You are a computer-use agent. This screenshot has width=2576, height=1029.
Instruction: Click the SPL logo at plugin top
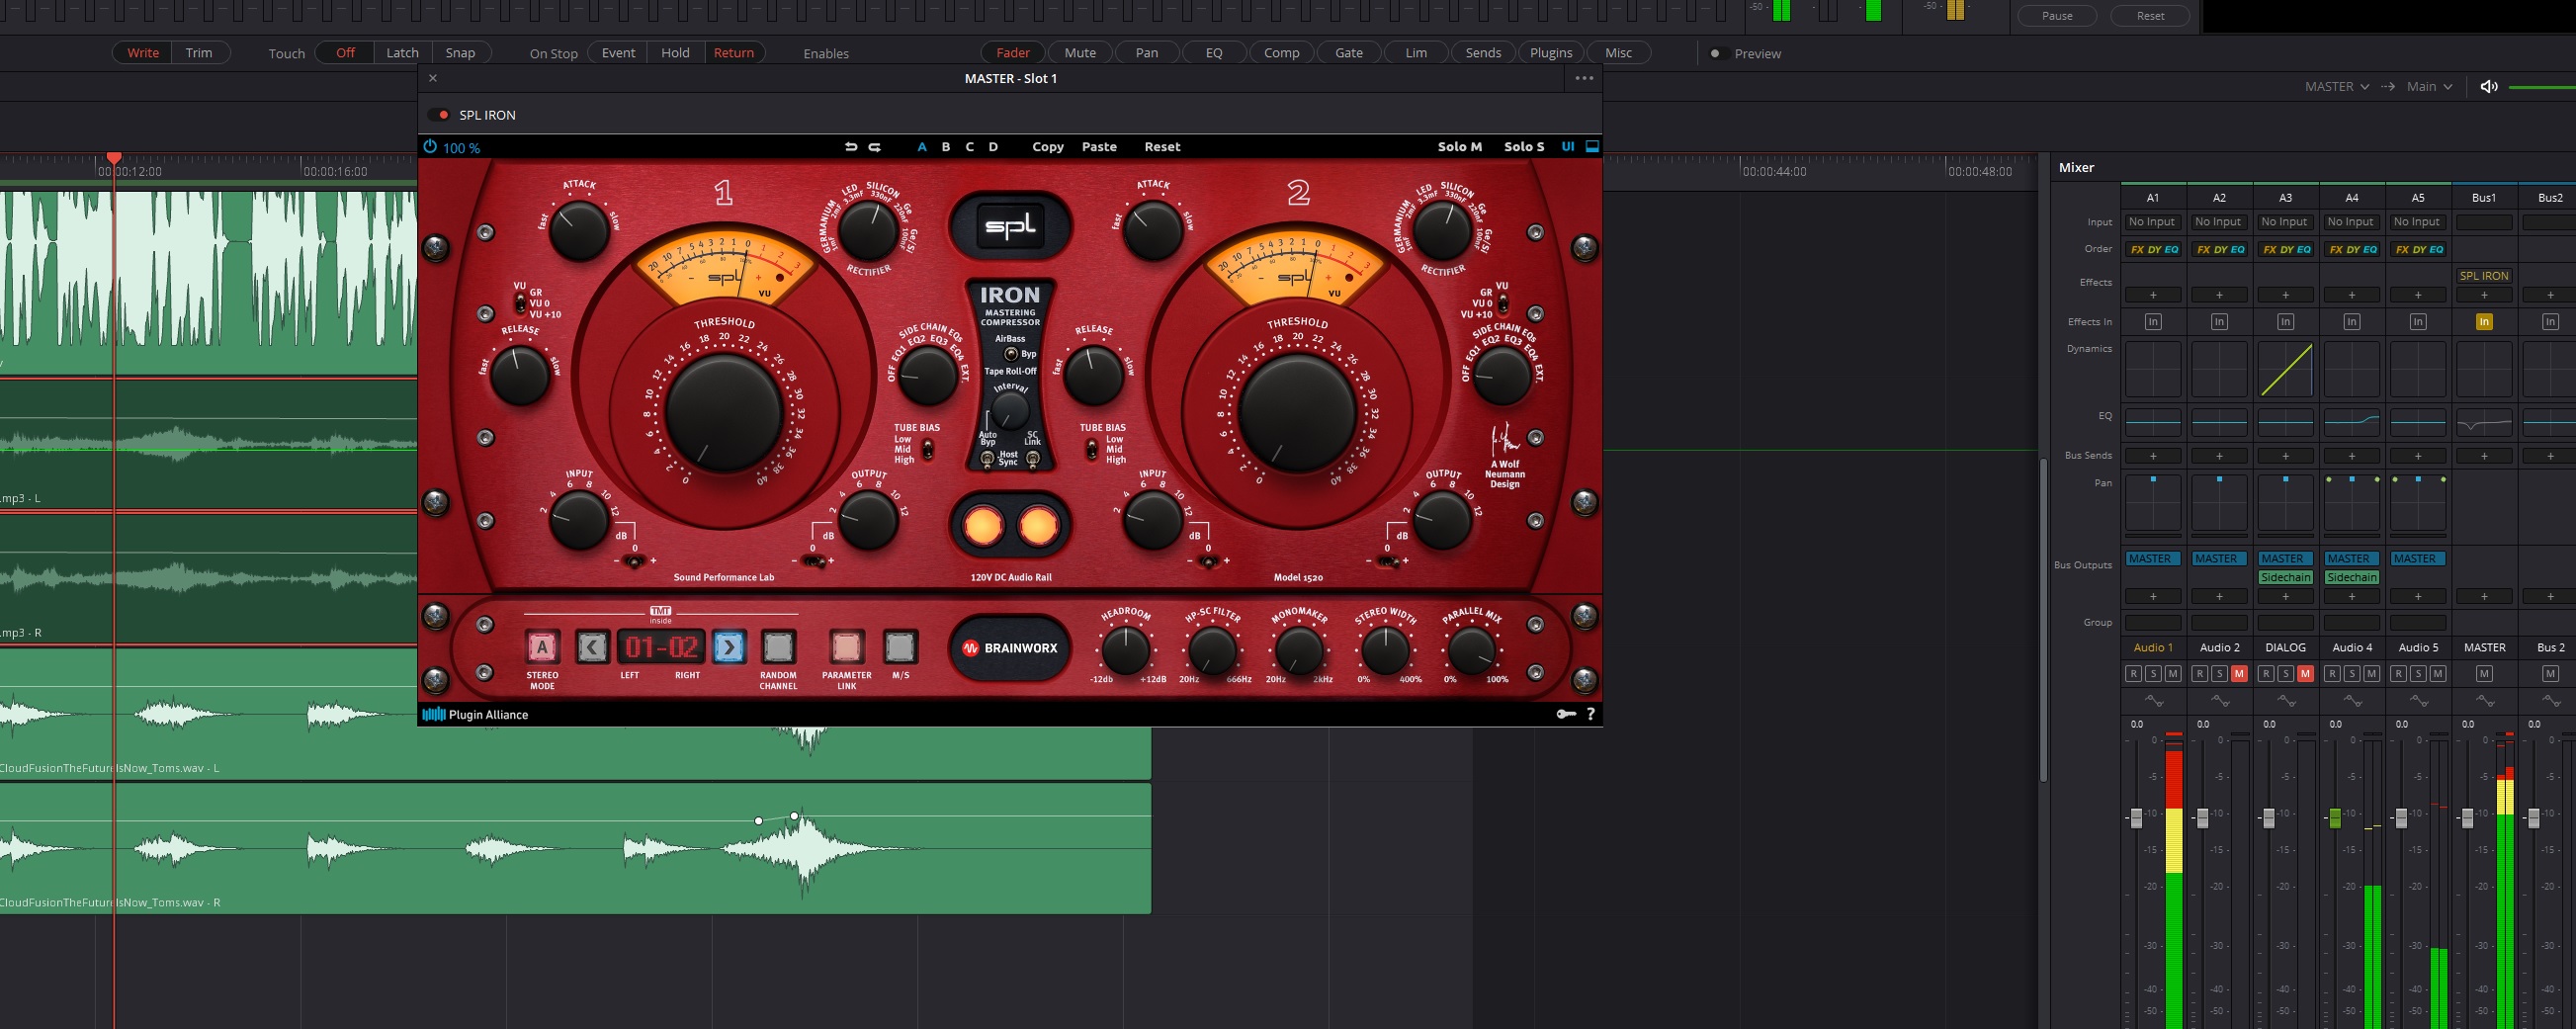(1010, 226)
